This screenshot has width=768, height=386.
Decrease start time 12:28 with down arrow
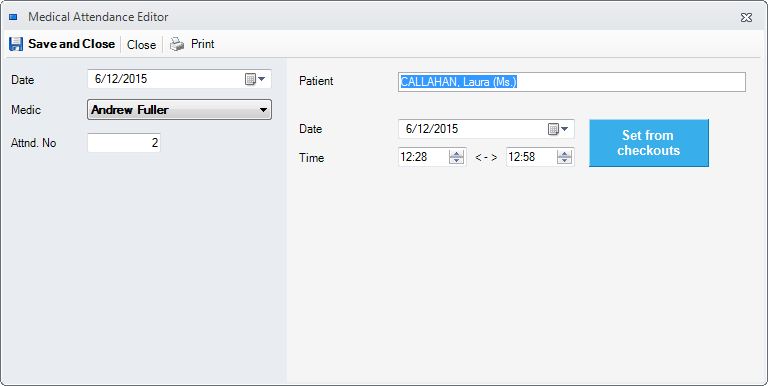point(456,161)
